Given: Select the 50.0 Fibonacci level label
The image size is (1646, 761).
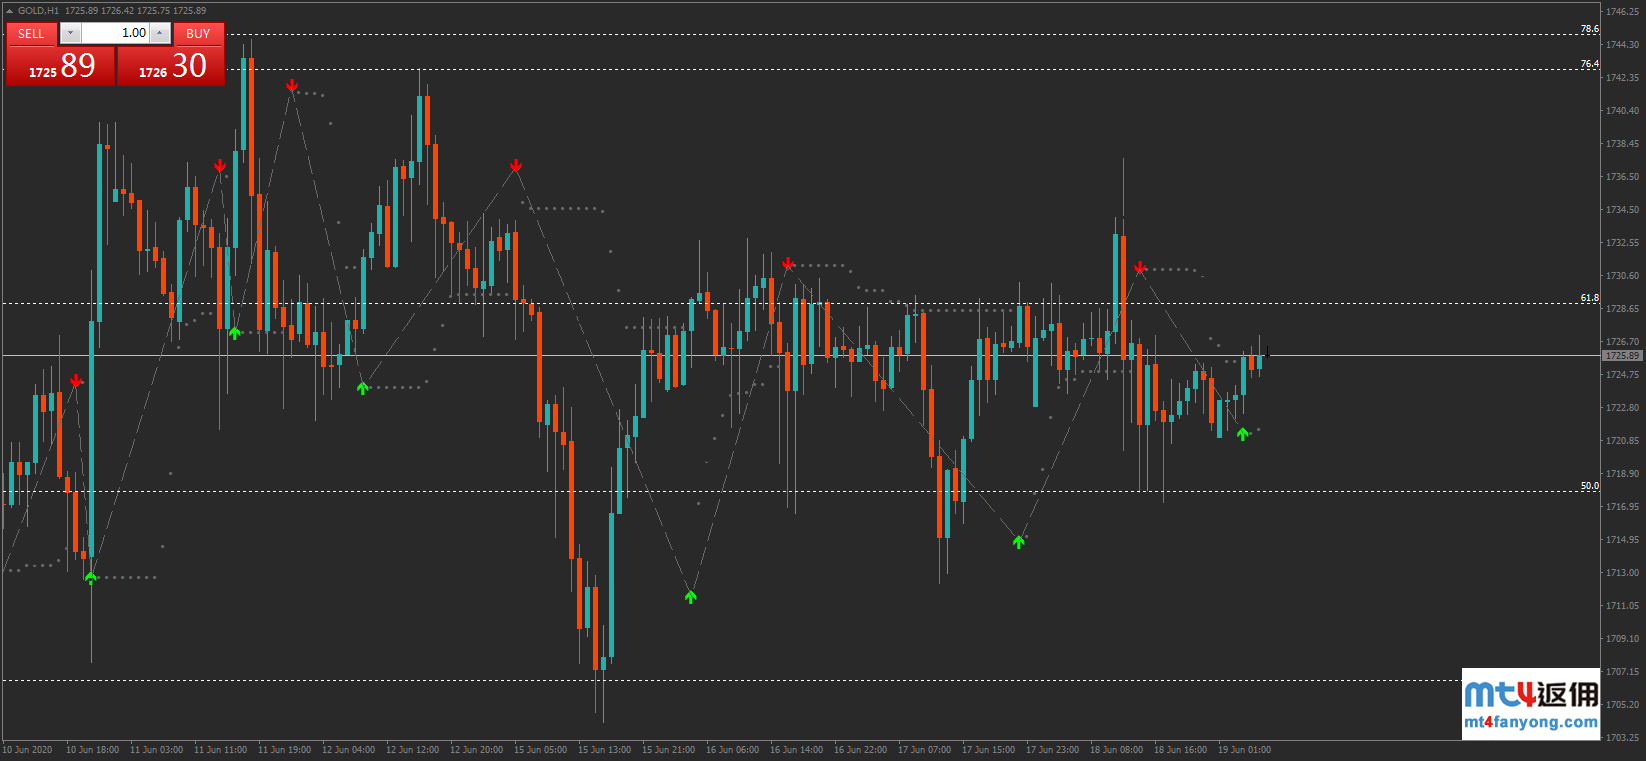Looking at the screenshot, I should pyautogui.click(x=1589, y=486).
